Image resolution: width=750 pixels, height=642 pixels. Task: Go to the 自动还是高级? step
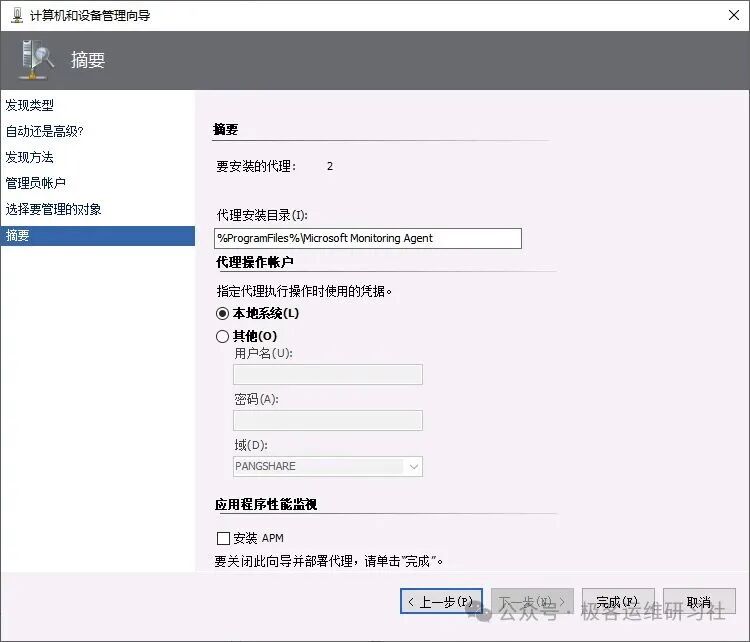(x=44, y=131)
